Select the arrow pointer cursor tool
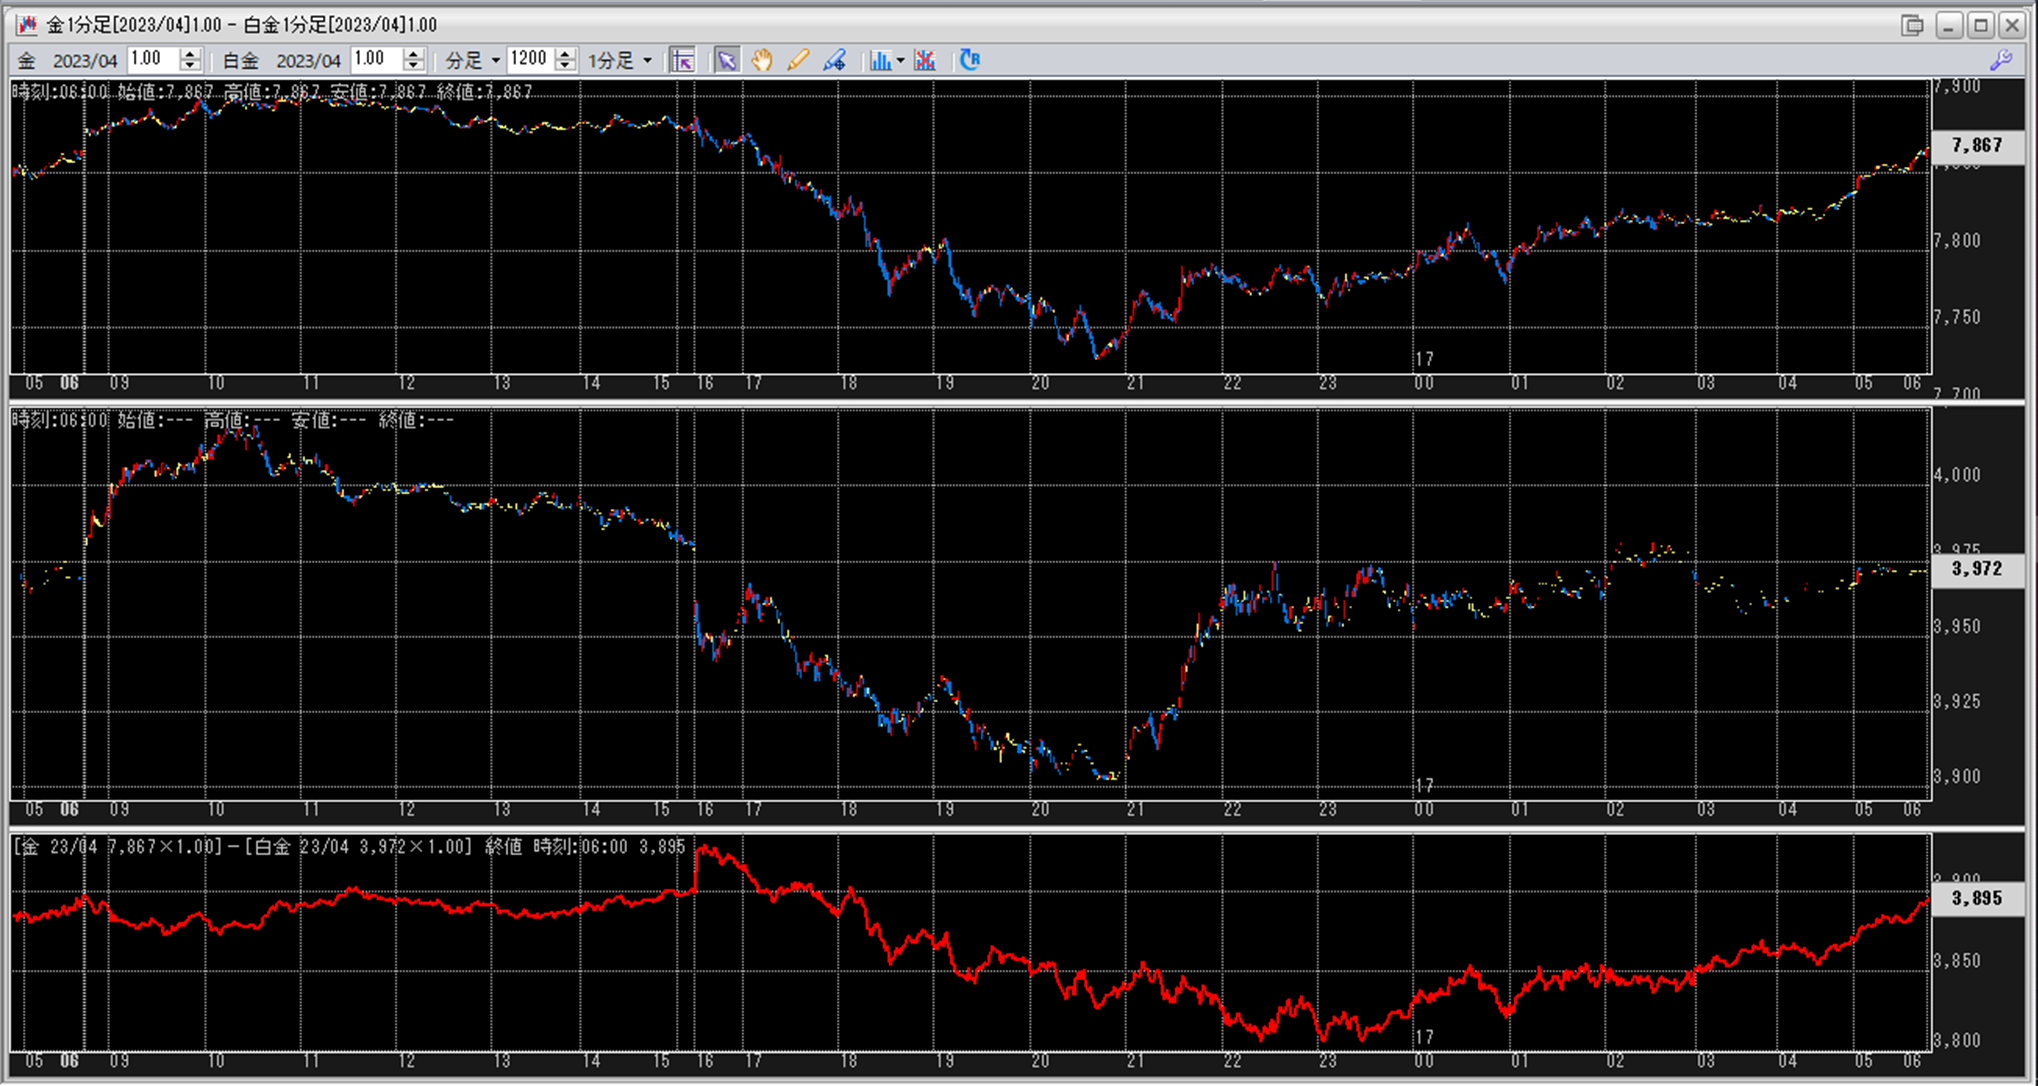The width and height of the screenshot is (2038, 1086). tap(727, 60)
